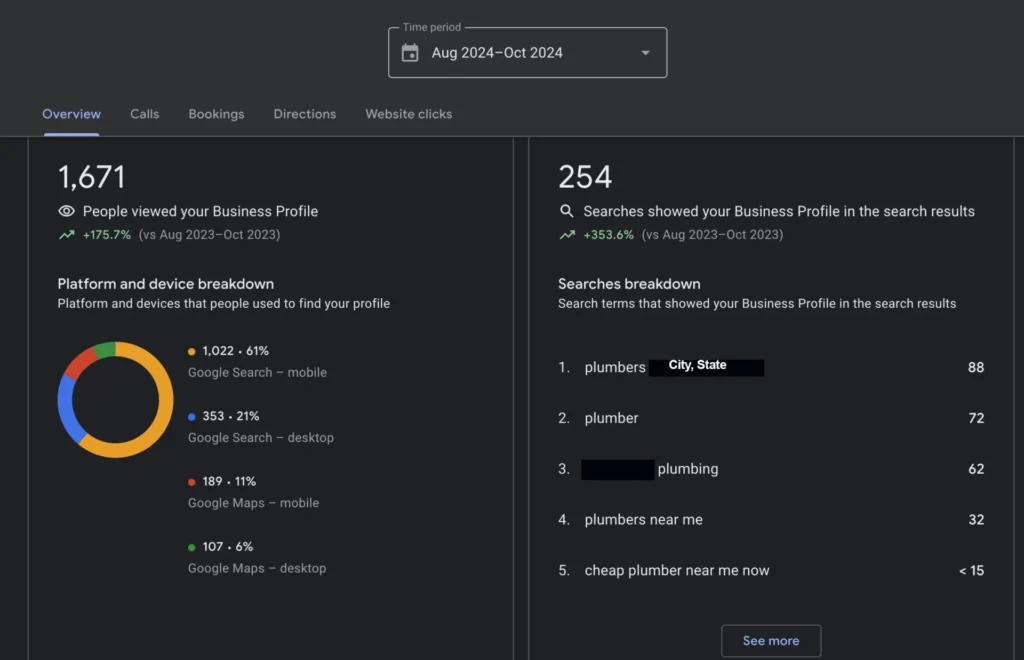Click the green dot for Google Maps desktop

pos(191,547)
